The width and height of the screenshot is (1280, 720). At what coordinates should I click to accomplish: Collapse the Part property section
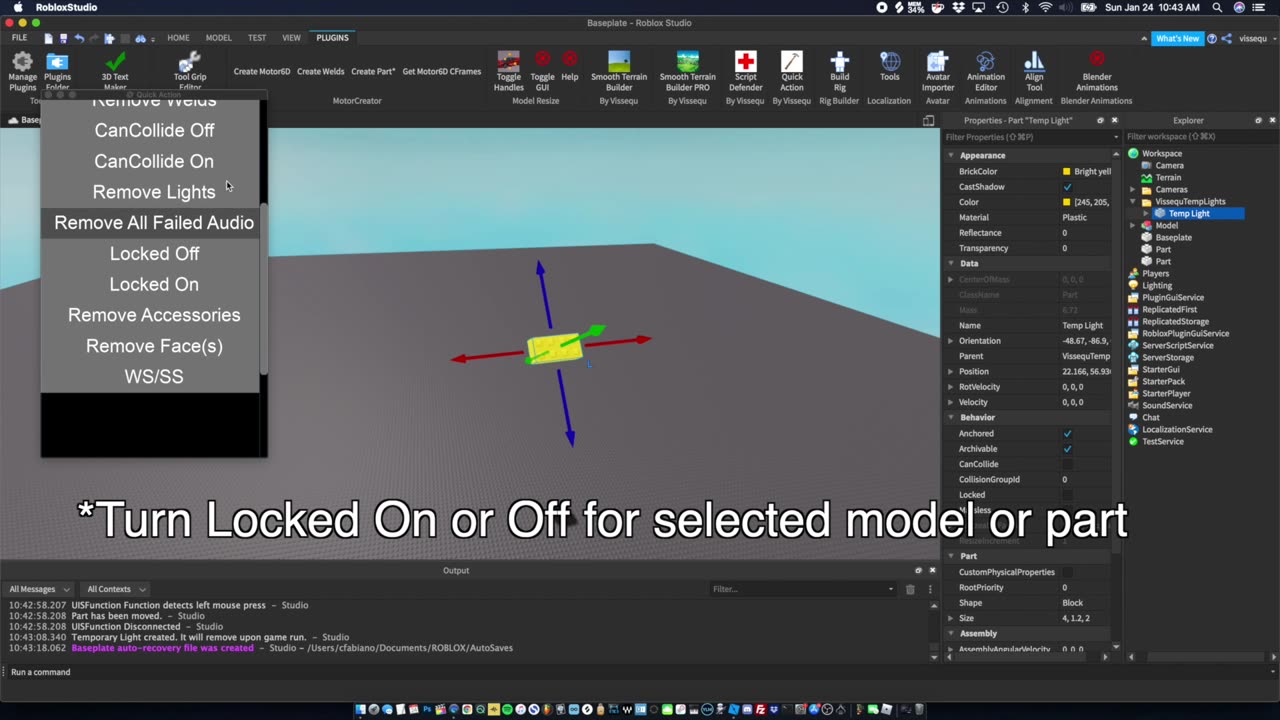(x=951, y=556)
